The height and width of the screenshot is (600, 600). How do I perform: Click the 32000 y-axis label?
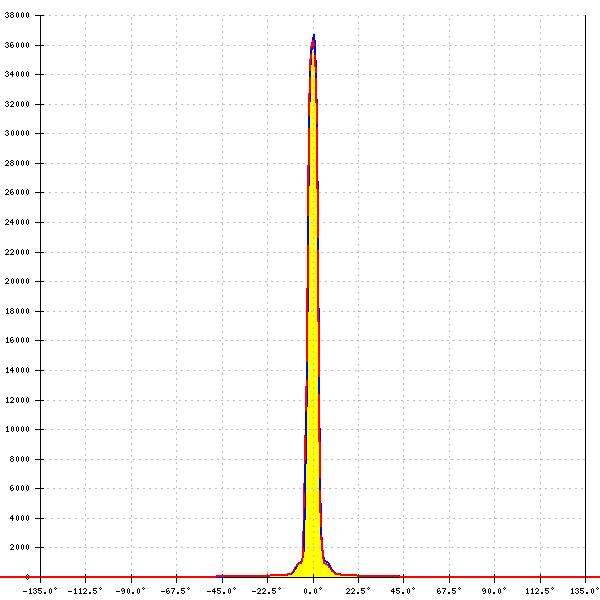[x=17, y=104]
